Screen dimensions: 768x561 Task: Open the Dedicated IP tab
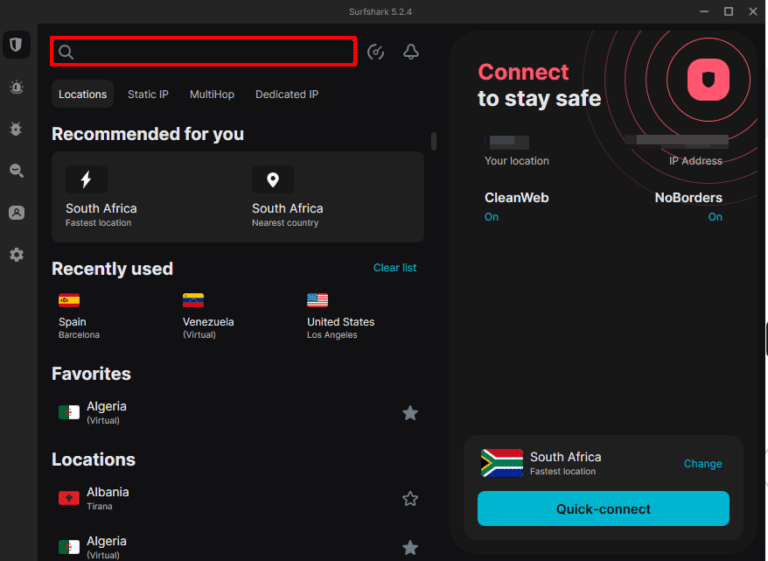287,95
